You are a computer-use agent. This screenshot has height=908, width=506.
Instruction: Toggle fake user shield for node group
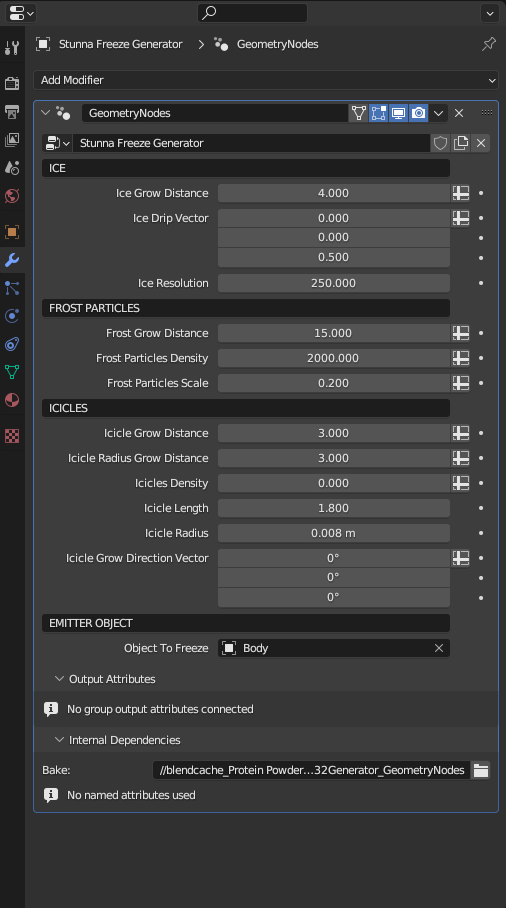pos(441,143)
